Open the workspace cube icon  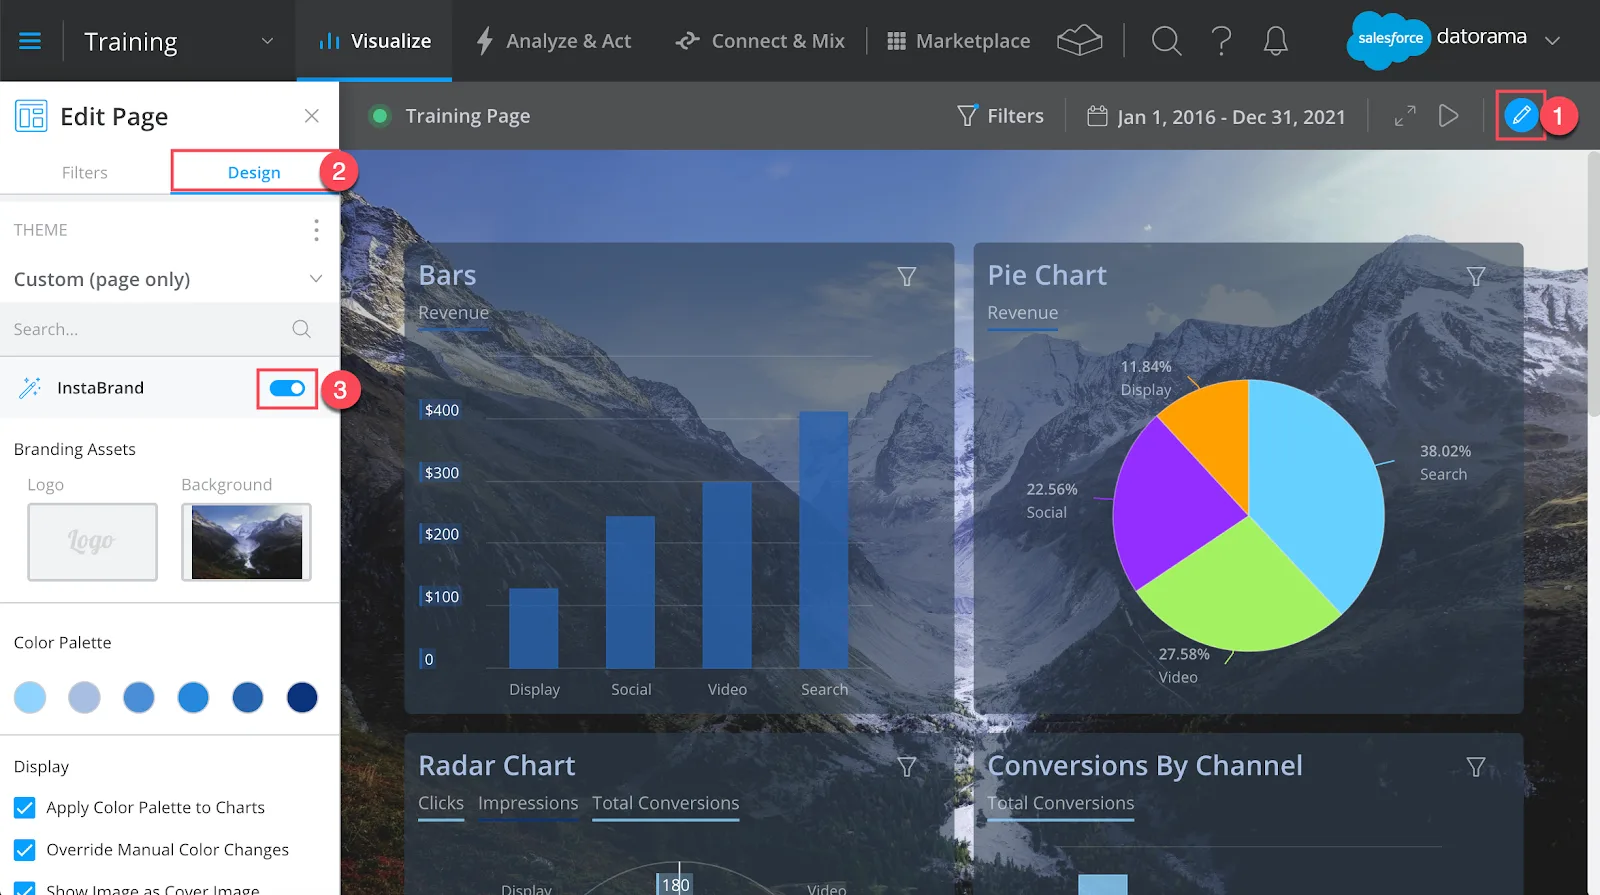(1079, 41)
